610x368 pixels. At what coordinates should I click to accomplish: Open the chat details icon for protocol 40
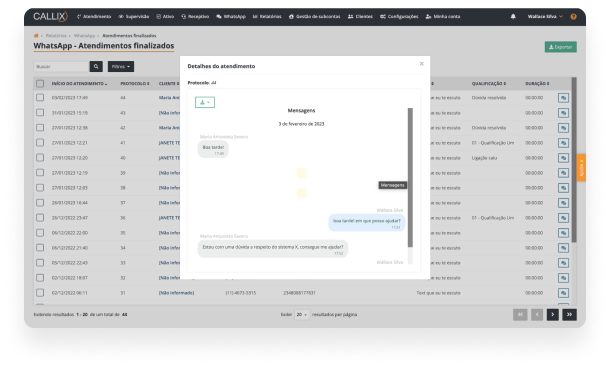click(563, 158)
